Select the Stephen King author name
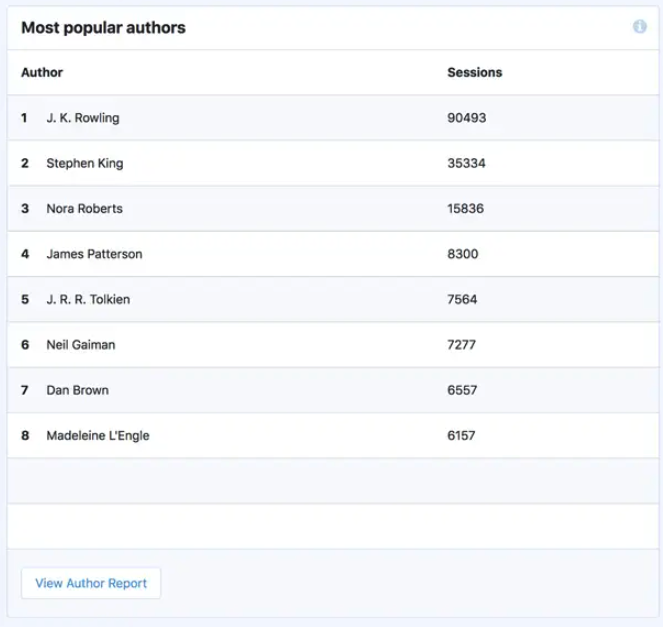The width and height of the screenshot is (663, 627). click(x=85, y=163)
